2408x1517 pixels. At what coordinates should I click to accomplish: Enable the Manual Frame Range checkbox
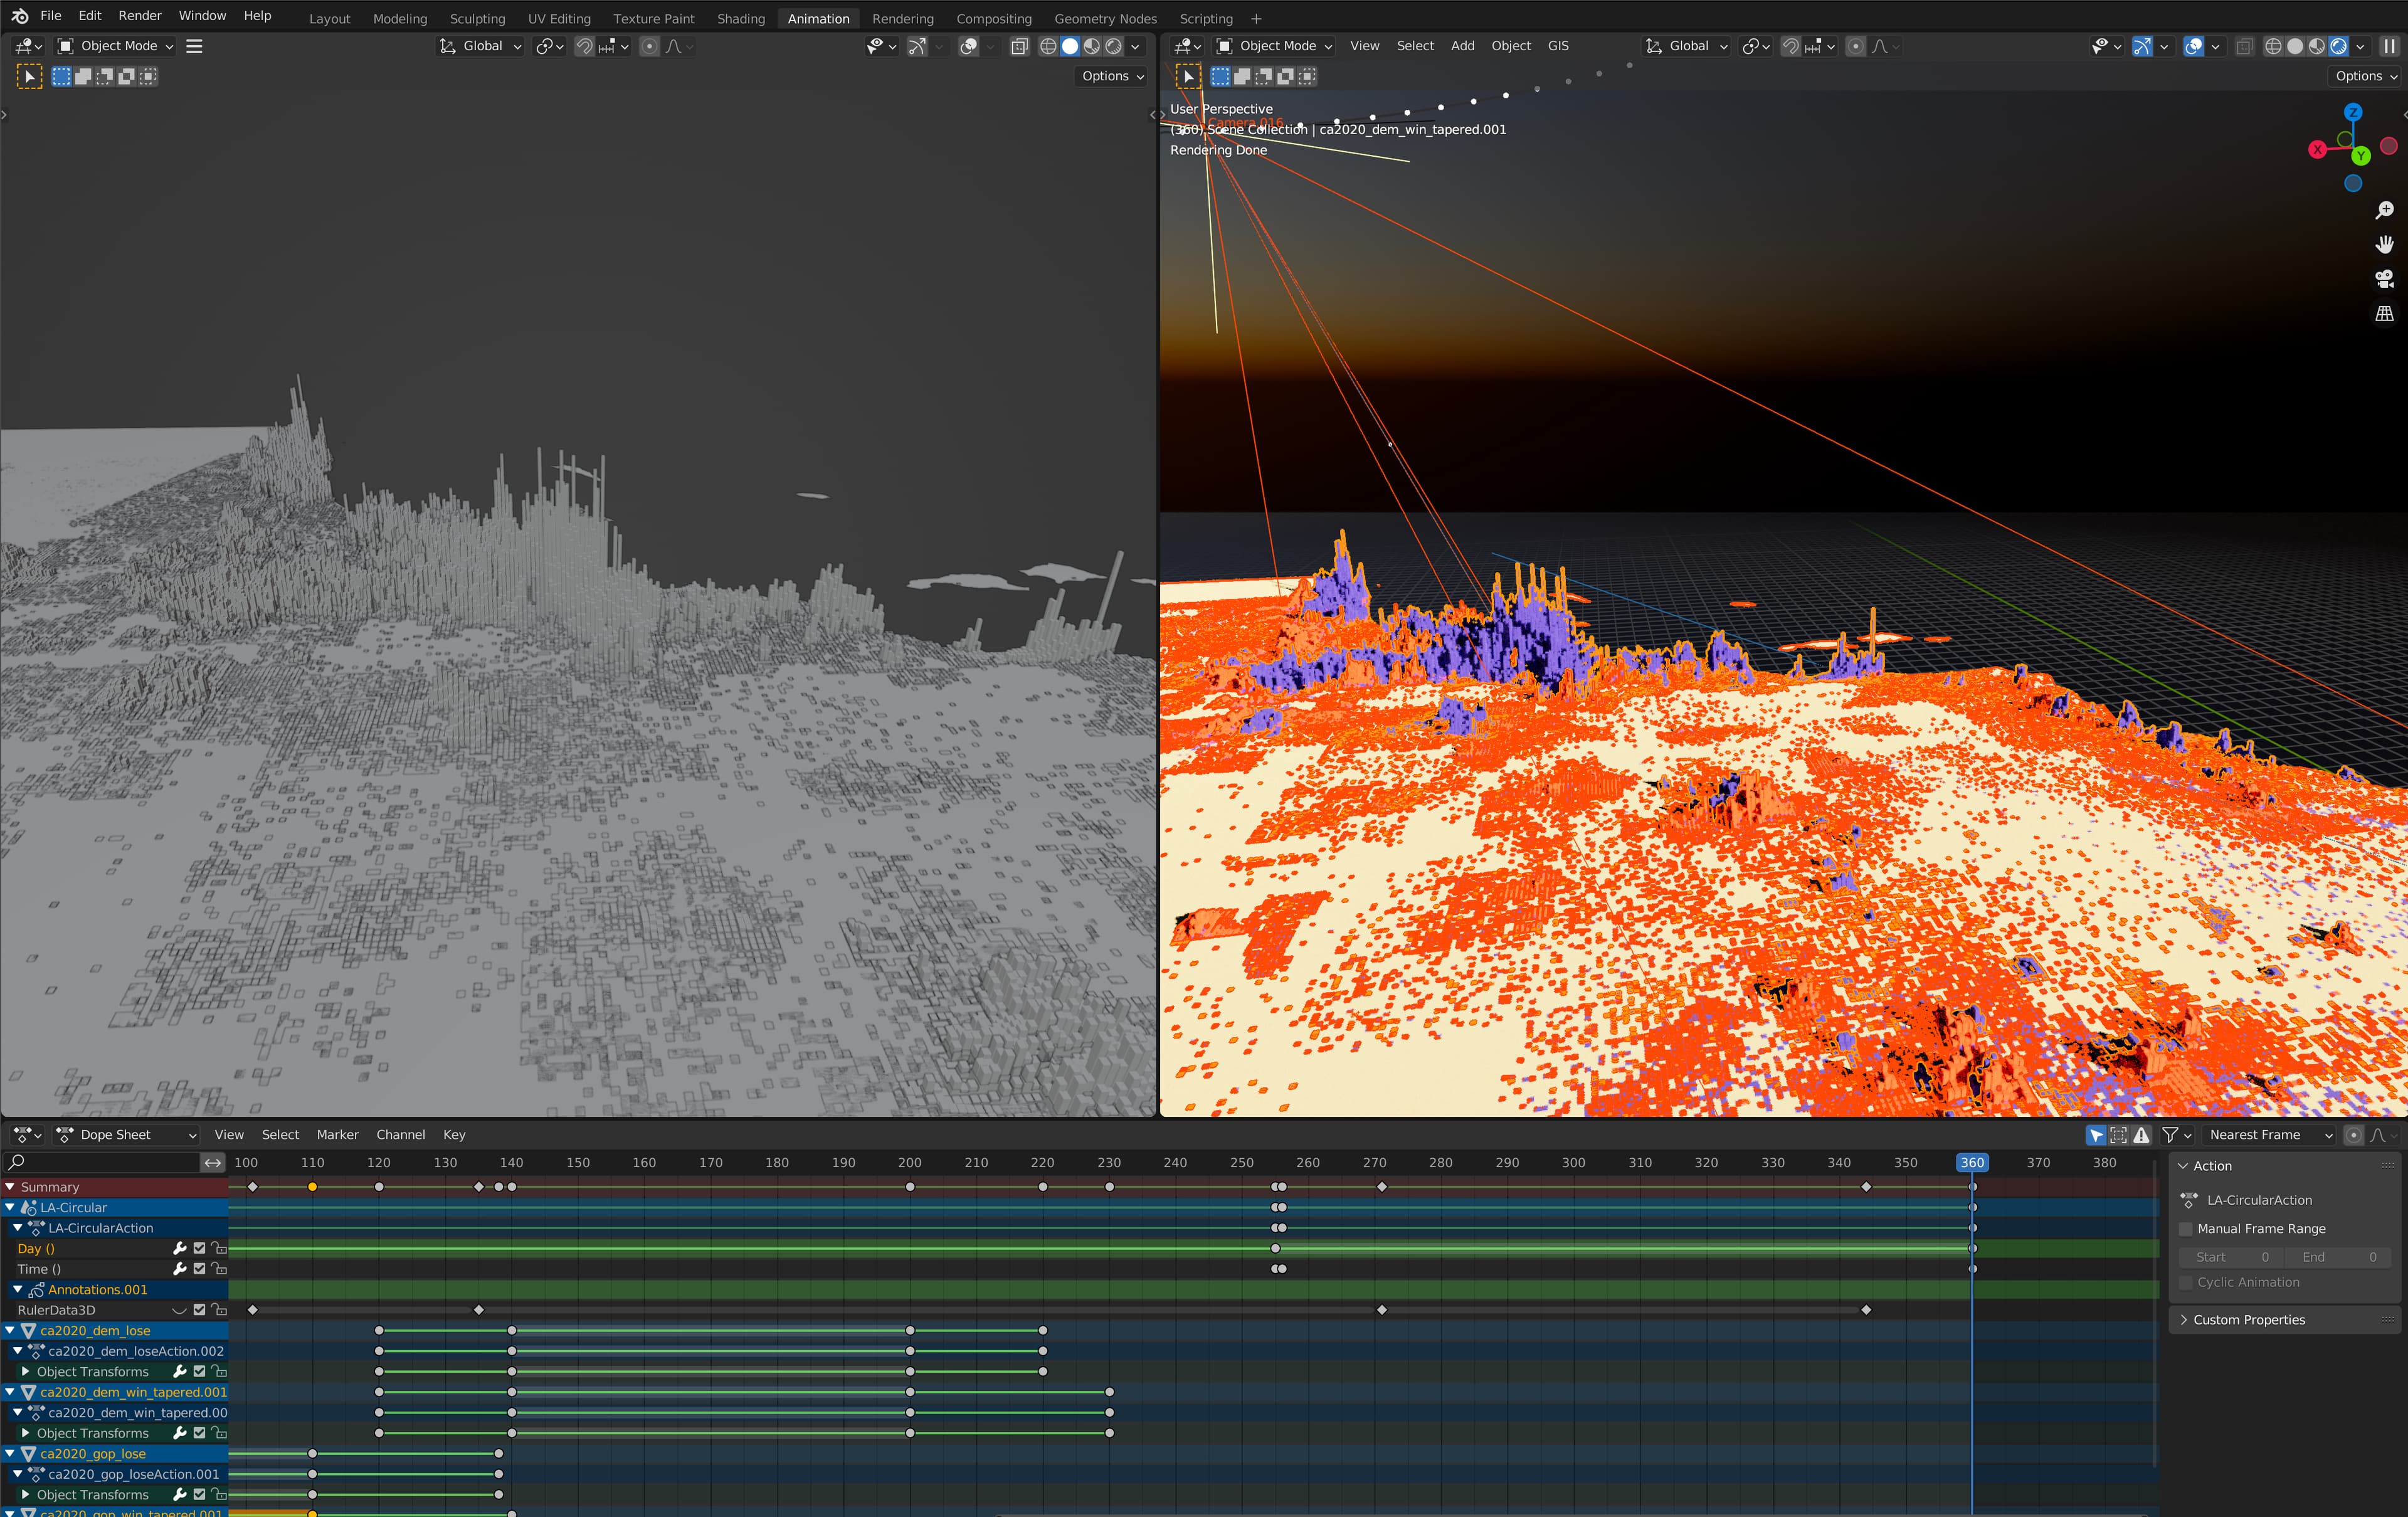(2185, 1229)
